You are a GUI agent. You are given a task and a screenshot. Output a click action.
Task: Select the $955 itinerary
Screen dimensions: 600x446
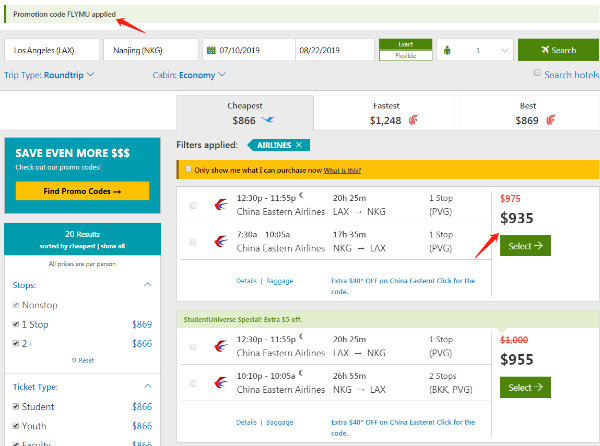click(x=525, y=387)
